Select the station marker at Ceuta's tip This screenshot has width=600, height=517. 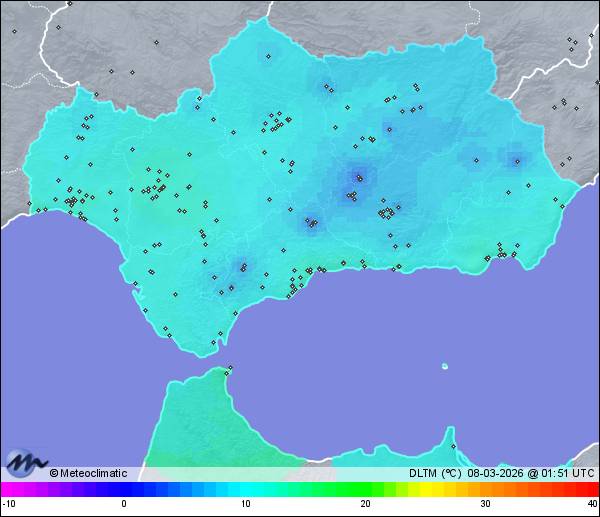click(229, 368)
